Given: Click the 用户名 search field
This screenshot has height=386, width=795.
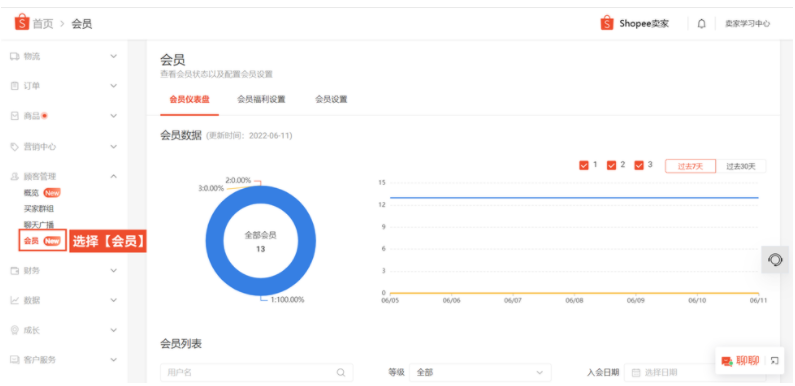Looking at the screenshot, I should [257, 373].
